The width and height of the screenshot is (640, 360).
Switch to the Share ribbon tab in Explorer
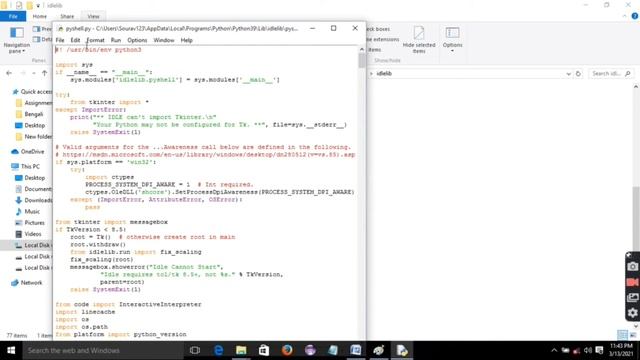point(67,16)
